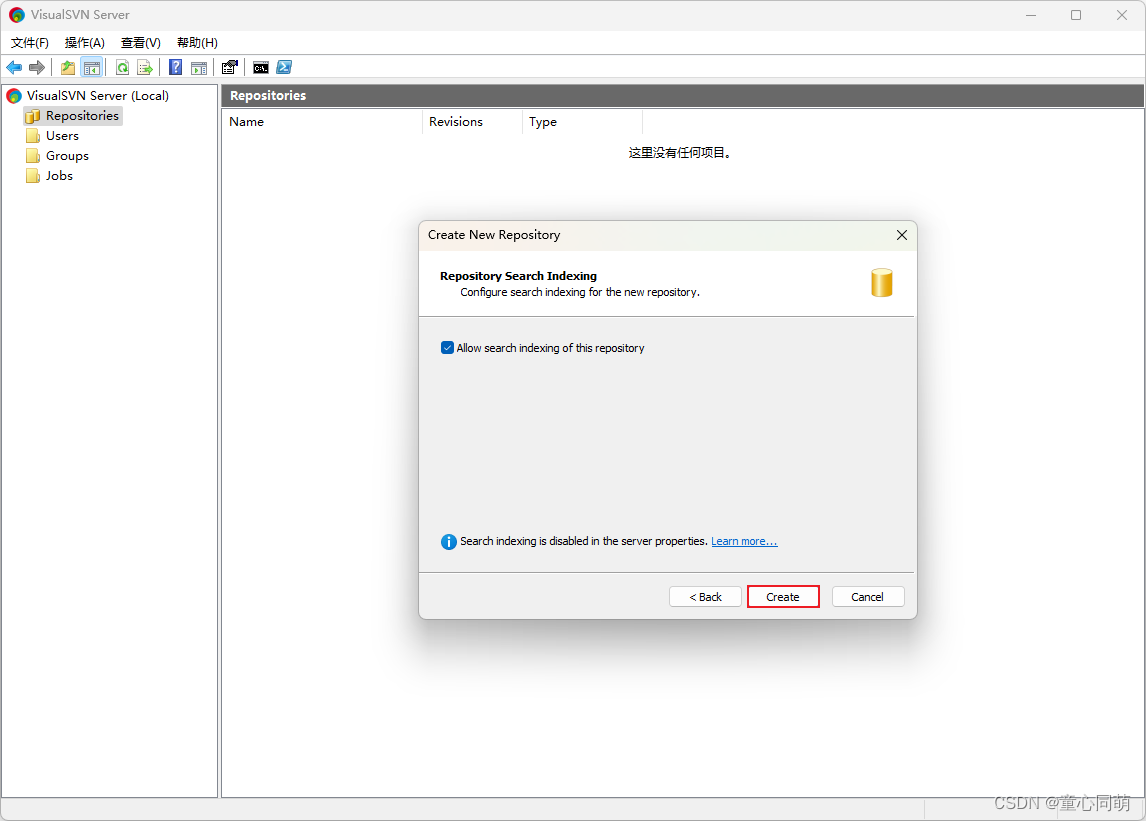
Task: Toggle the Show/Hide Console Tree toolbar icon
Action: [x=91, y=68]
